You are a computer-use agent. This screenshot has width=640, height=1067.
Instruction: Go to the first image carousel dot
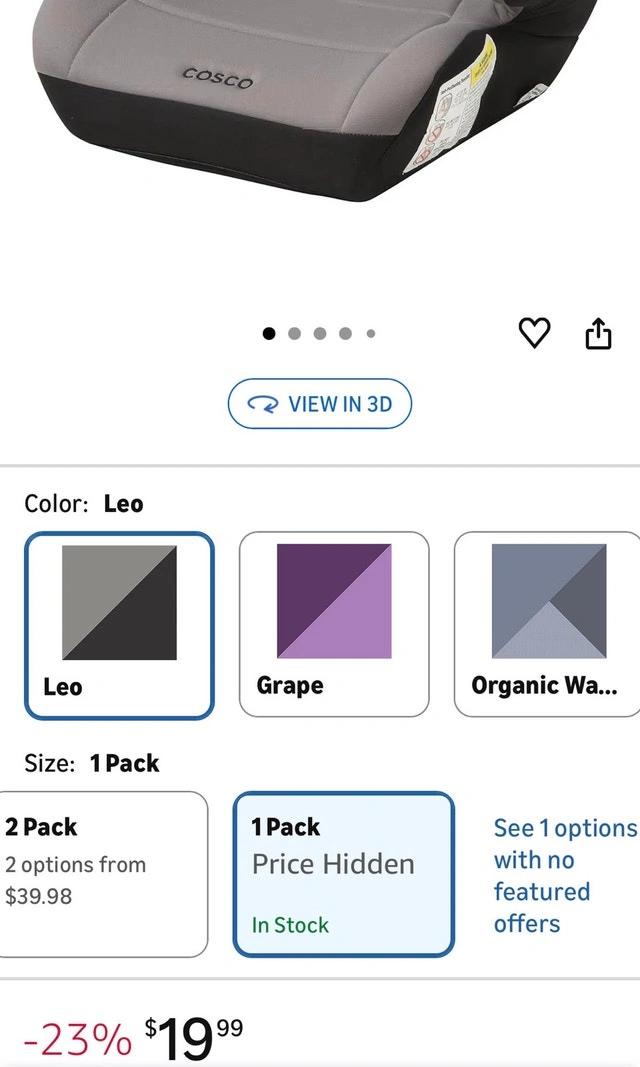(x=269, y=334)
